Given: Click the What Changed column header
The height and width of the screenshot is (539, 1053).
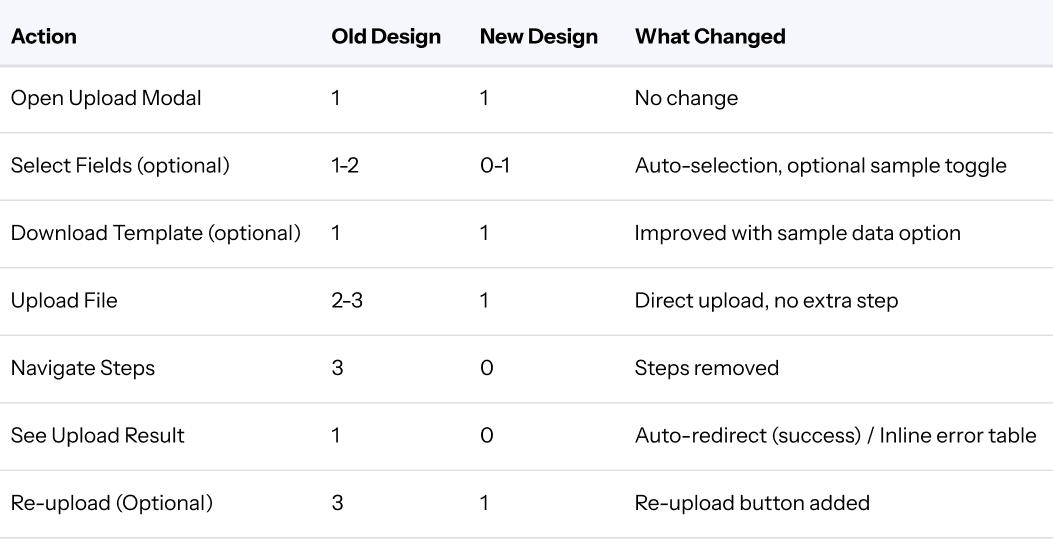Looking at the screenshot, I should pos(710,36).
